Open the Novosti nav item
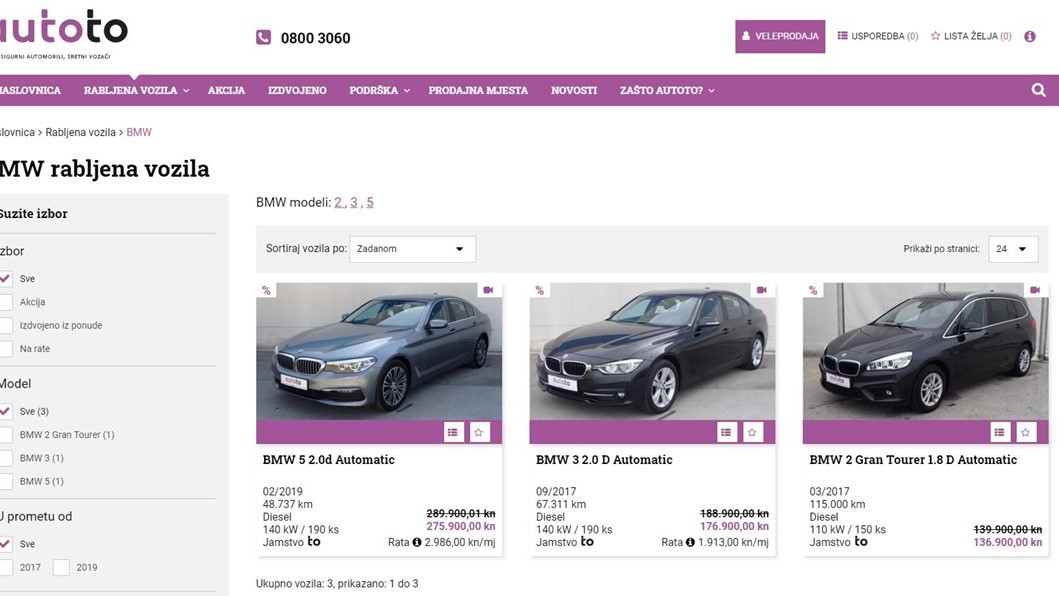 point(574,90)
